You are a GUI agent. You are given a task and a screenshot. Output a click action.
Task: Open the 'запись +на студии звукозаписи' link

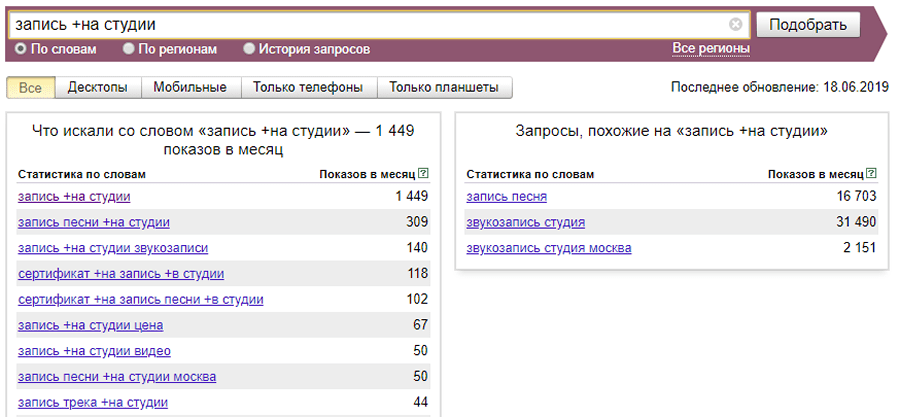pos(113,248)
